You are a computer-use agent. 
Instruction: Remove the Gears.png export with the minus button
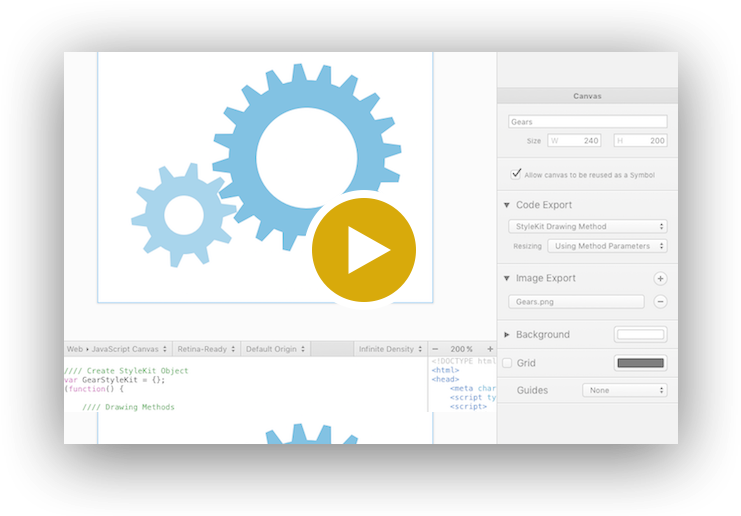[x=660, y=301]
